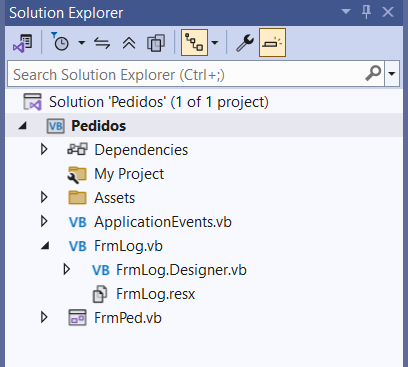Select FrmLog.resx file
The height and width of the screenshot is (367, 408).
(x=155, y=294)
